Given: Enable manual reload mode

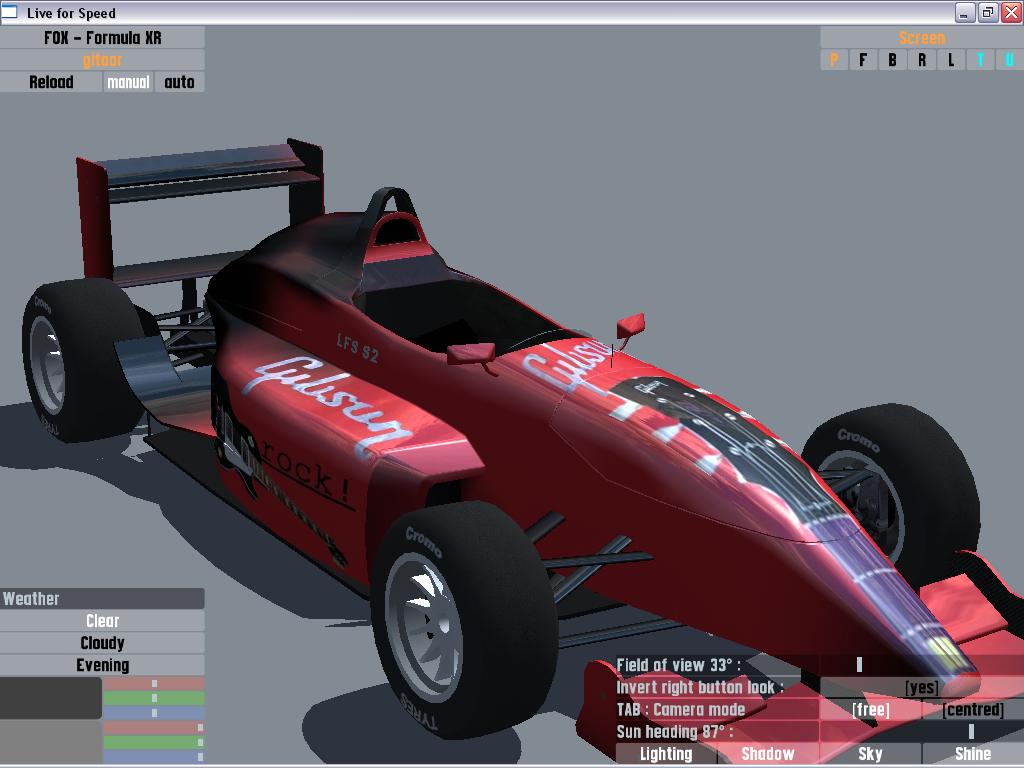Looking at the screenshot, I should (x=128, y=82).
